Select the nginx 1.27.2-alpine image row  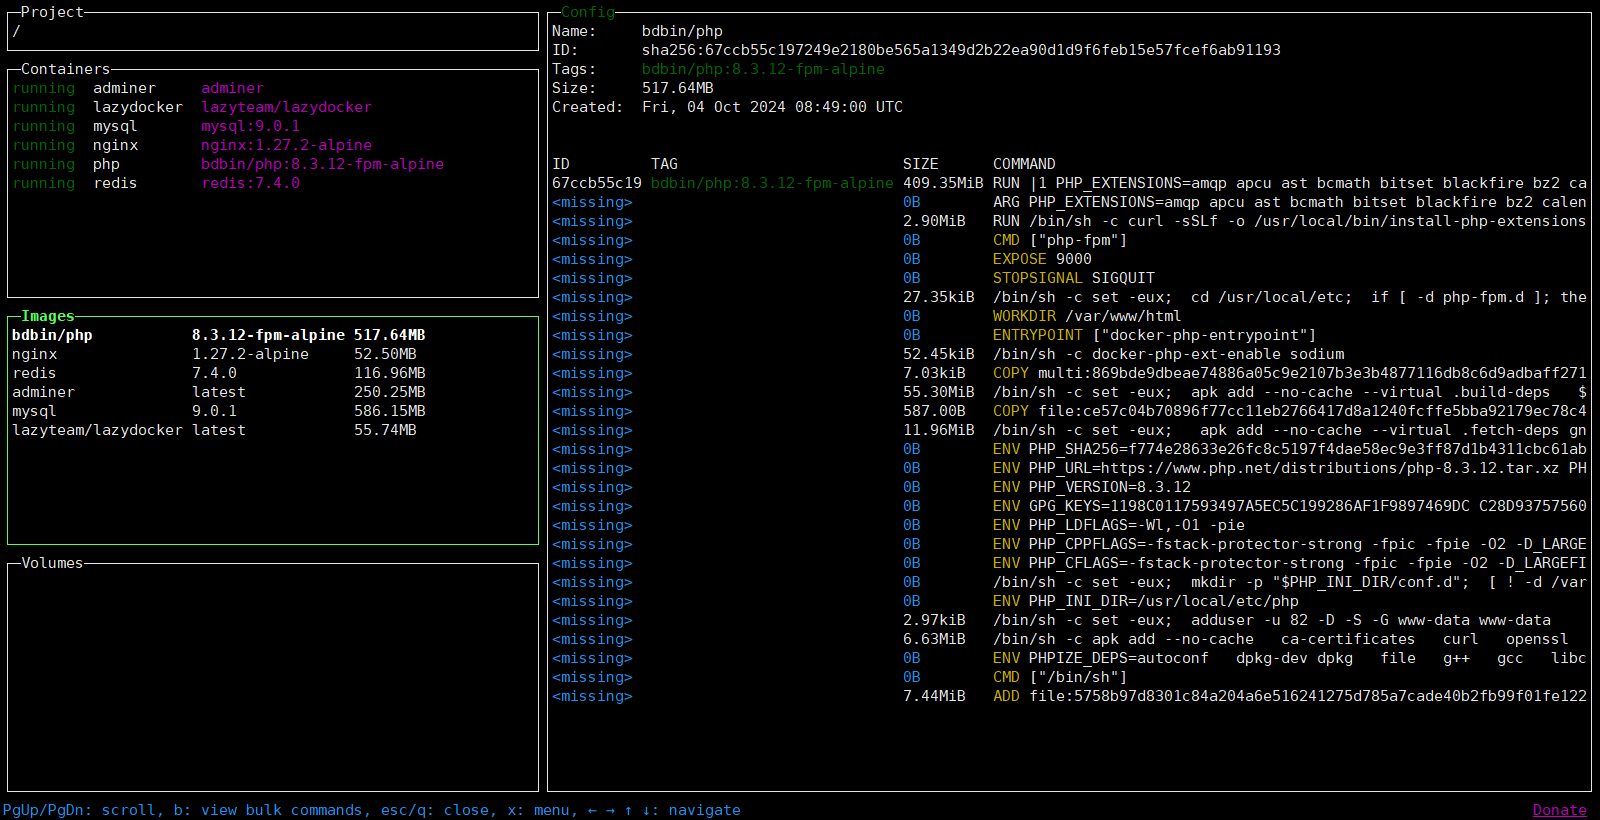tap(273, 354)
